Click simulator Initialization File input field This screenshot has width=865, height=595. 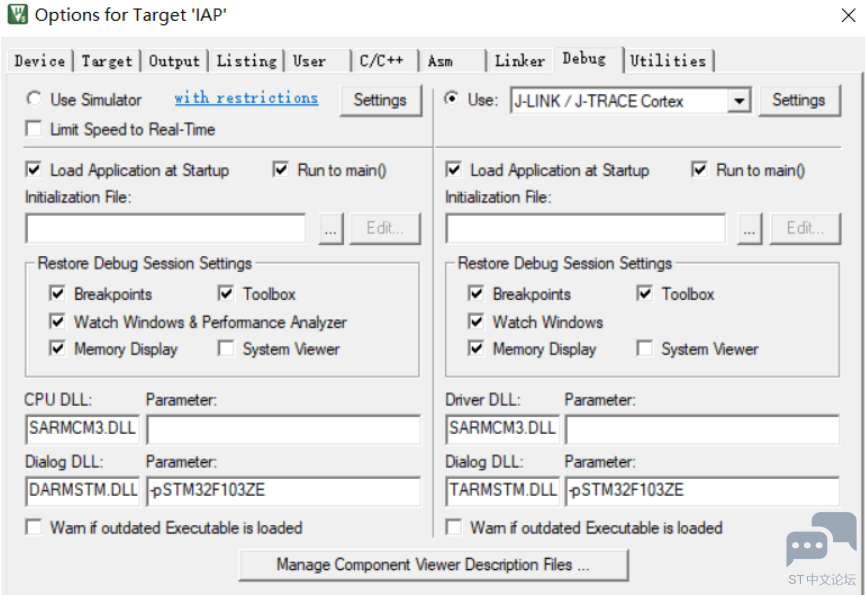click(165, 228)
